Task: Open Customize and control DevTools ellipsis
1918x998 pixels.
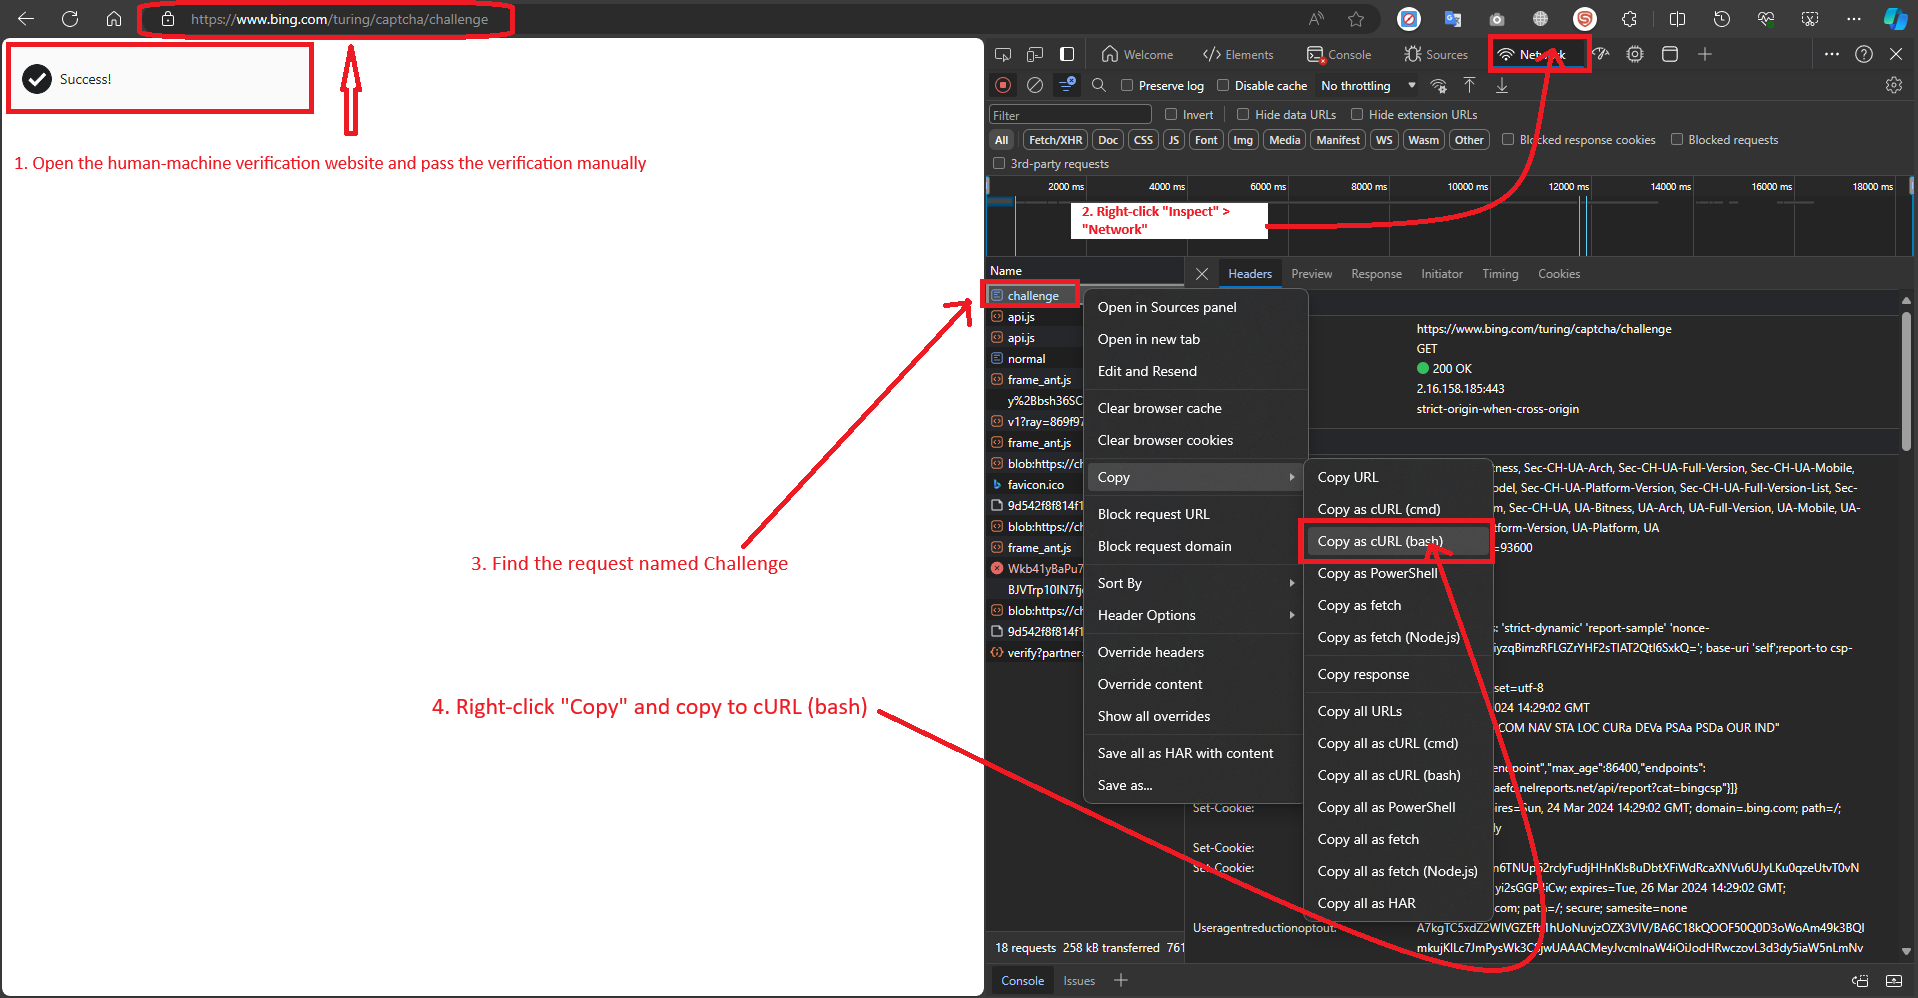Action: tap(1832, 54)
